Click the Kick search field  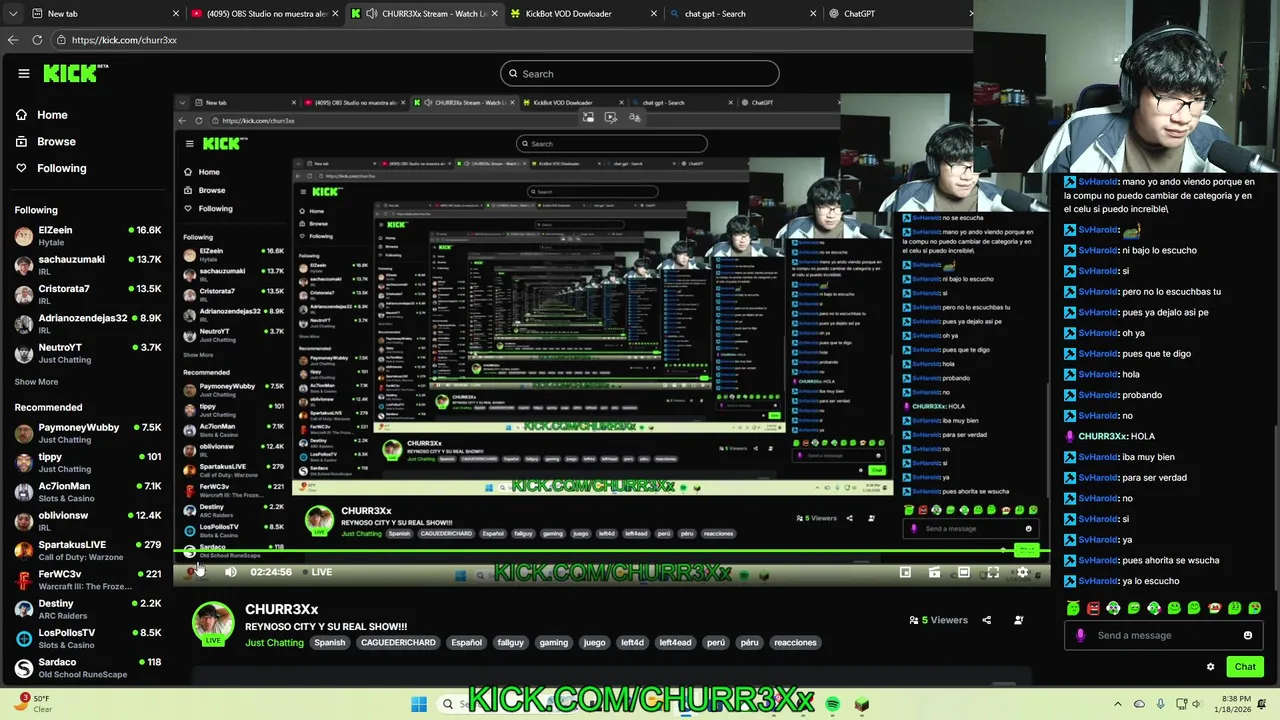pos(640,73)
